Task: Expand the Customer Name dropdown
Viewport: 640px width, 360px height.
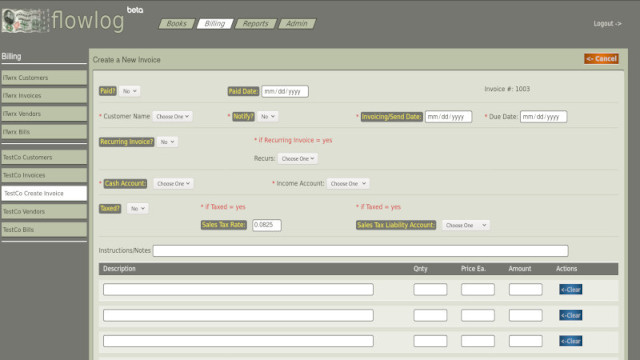Action: [172, 116]
